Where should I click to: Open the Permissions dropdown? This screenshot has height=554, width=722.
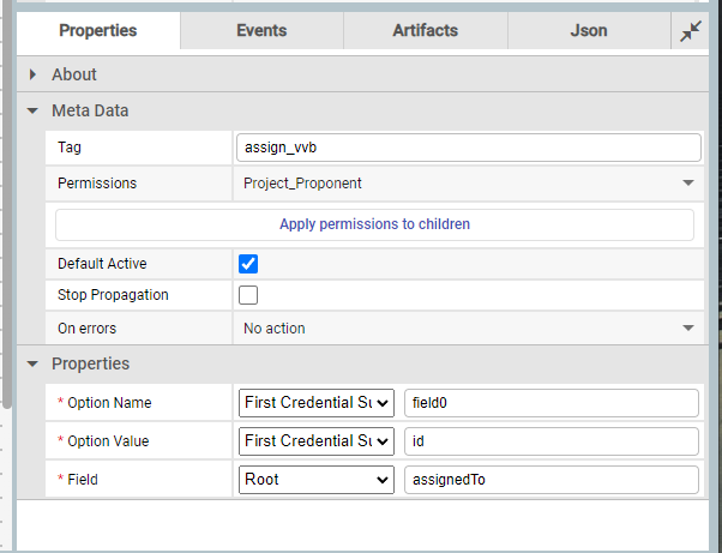pyautogui.click(x=468, y=183)
